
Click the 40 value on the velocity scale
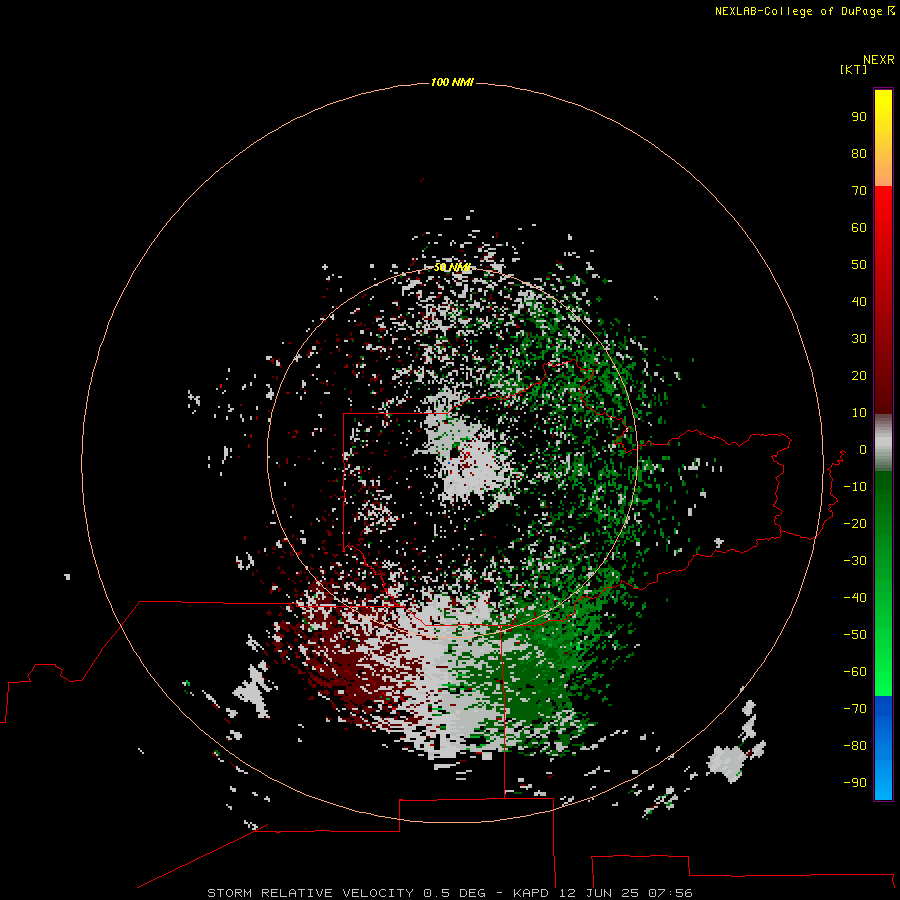[859, 301]
